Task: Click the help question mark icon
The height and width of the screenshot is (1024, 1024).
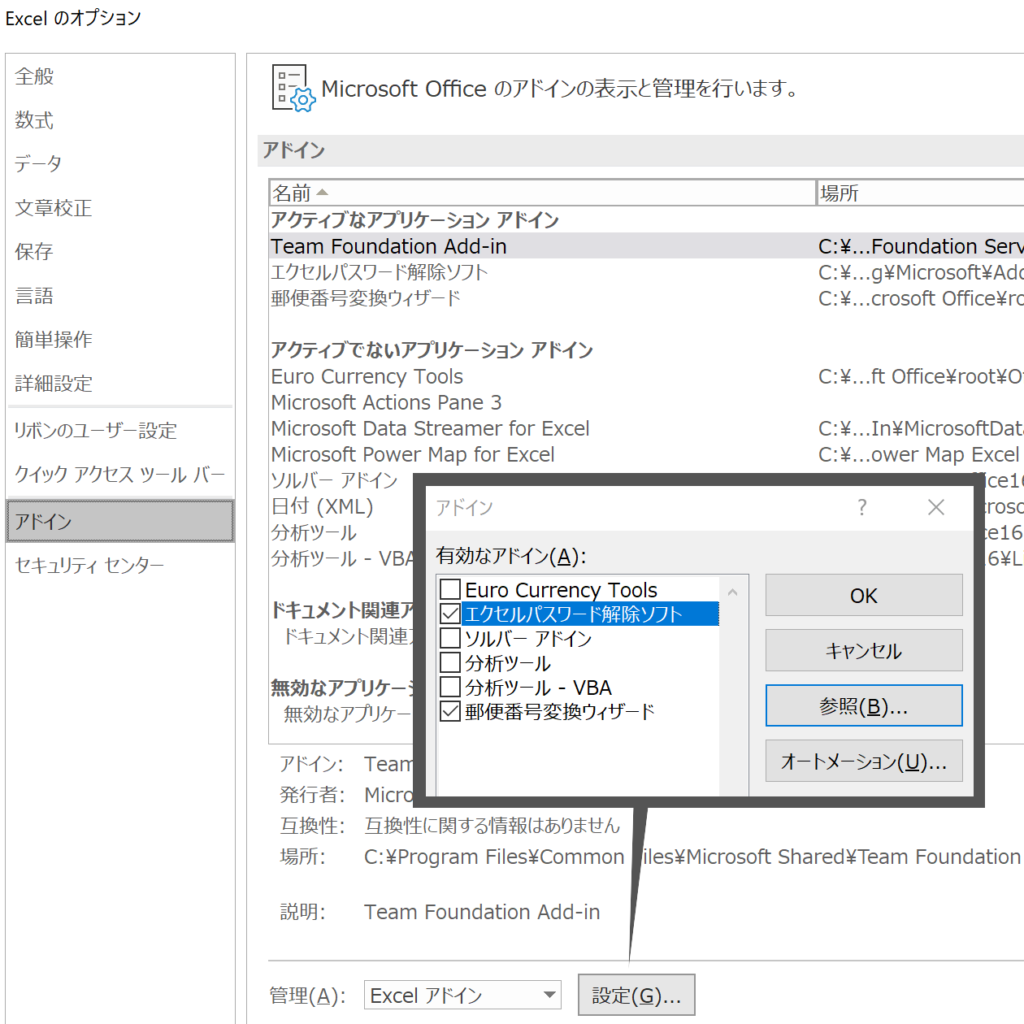Action: [x=862, y=508]
